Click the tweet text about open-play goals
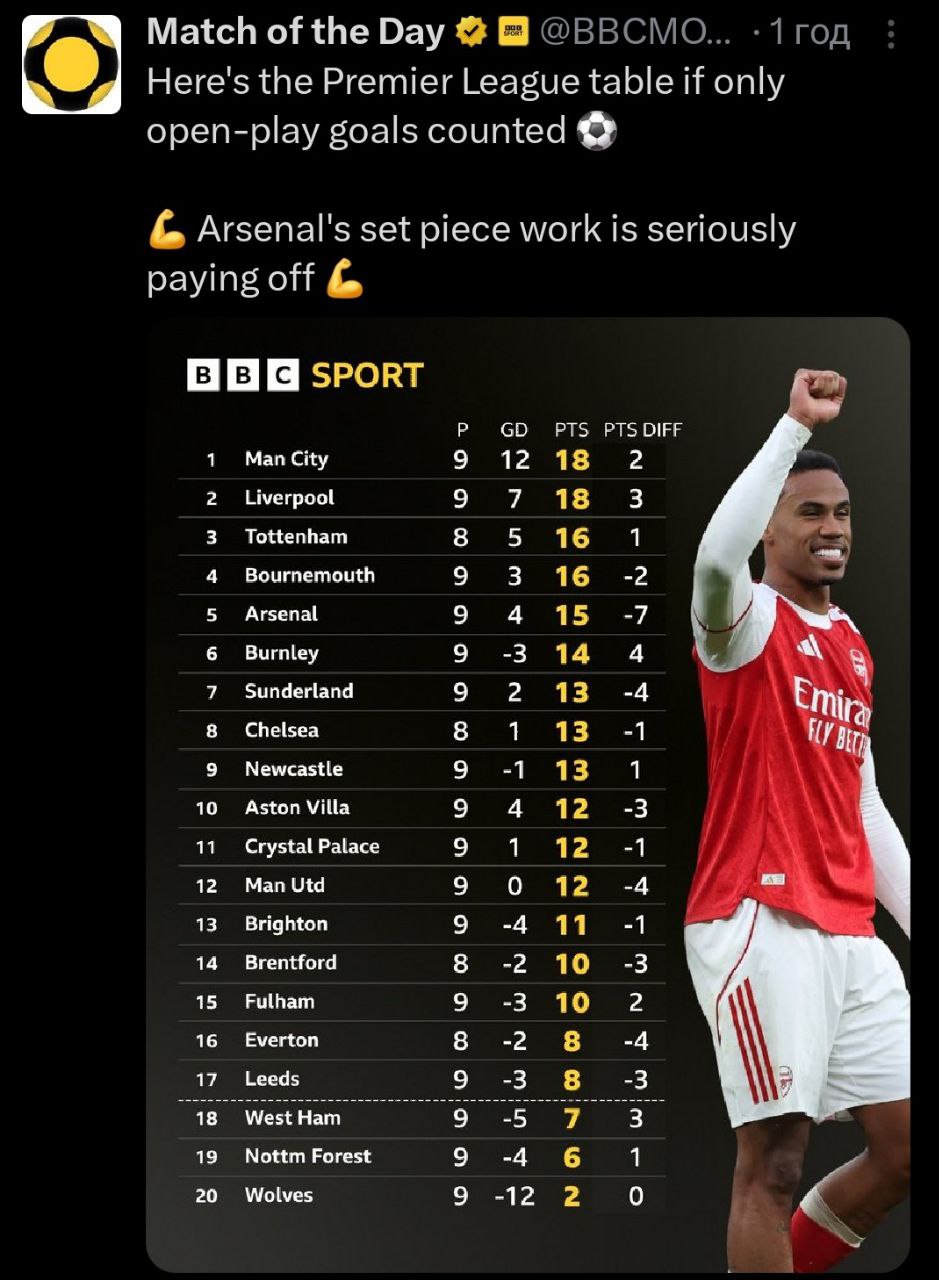The width and height of the screenshot is (939, 1280). pos(465,106)
